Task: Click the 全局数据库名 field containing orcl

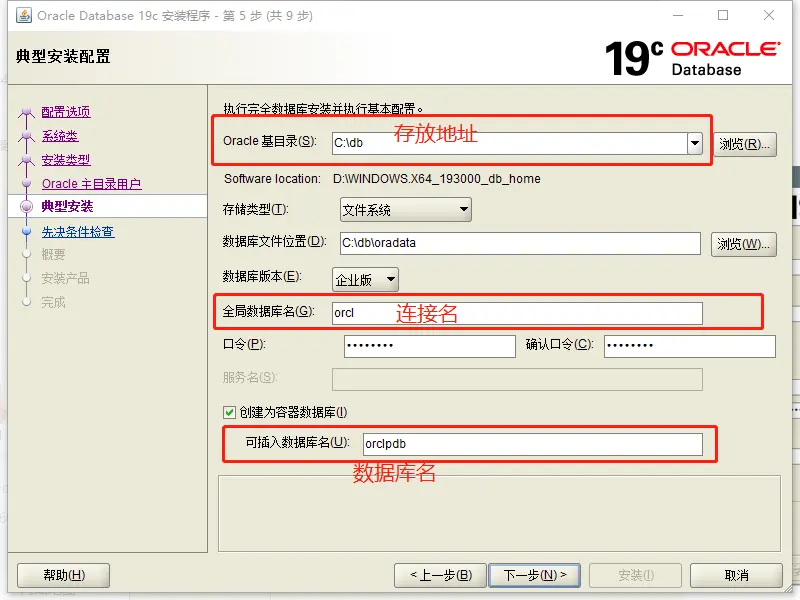Action: pyautogui.click(x=517, y=313)
